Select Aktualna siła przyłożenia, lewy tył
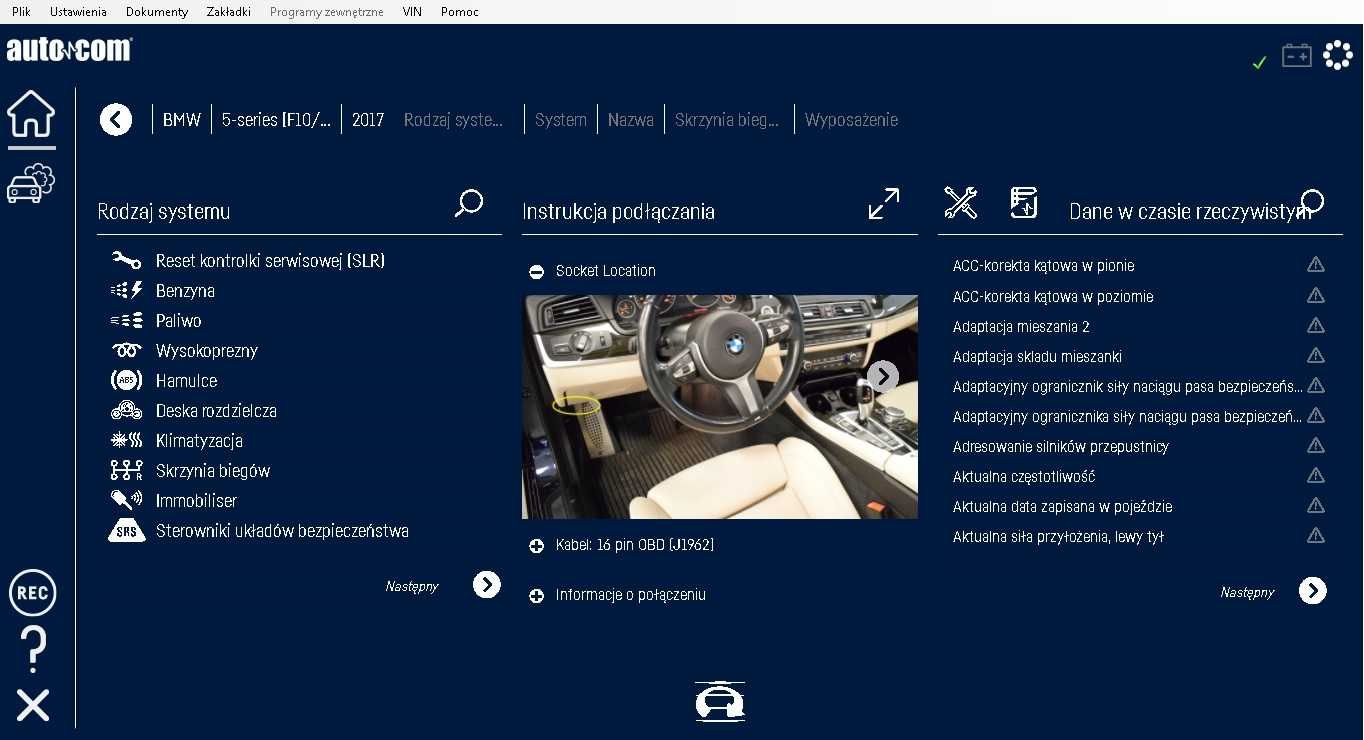1364x740 pixels. (x=1058, y=536)
